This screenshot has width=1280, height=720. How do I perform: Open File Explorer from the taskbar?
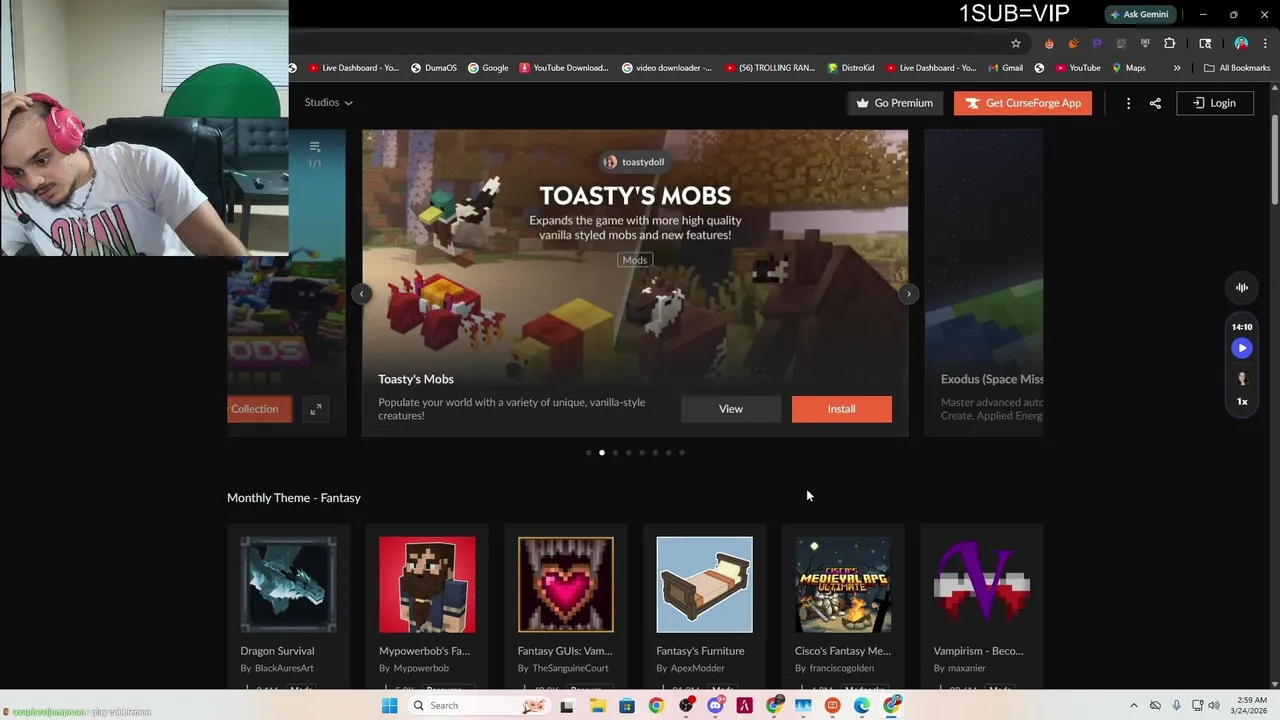(x=597, y=706)
